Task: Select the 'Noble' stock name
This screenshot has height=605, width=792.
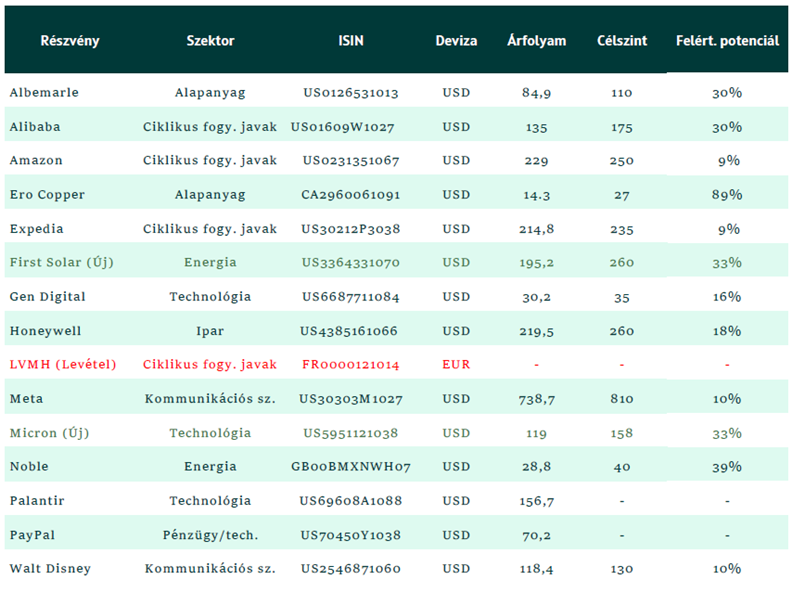Action: [x=29, y=467]
